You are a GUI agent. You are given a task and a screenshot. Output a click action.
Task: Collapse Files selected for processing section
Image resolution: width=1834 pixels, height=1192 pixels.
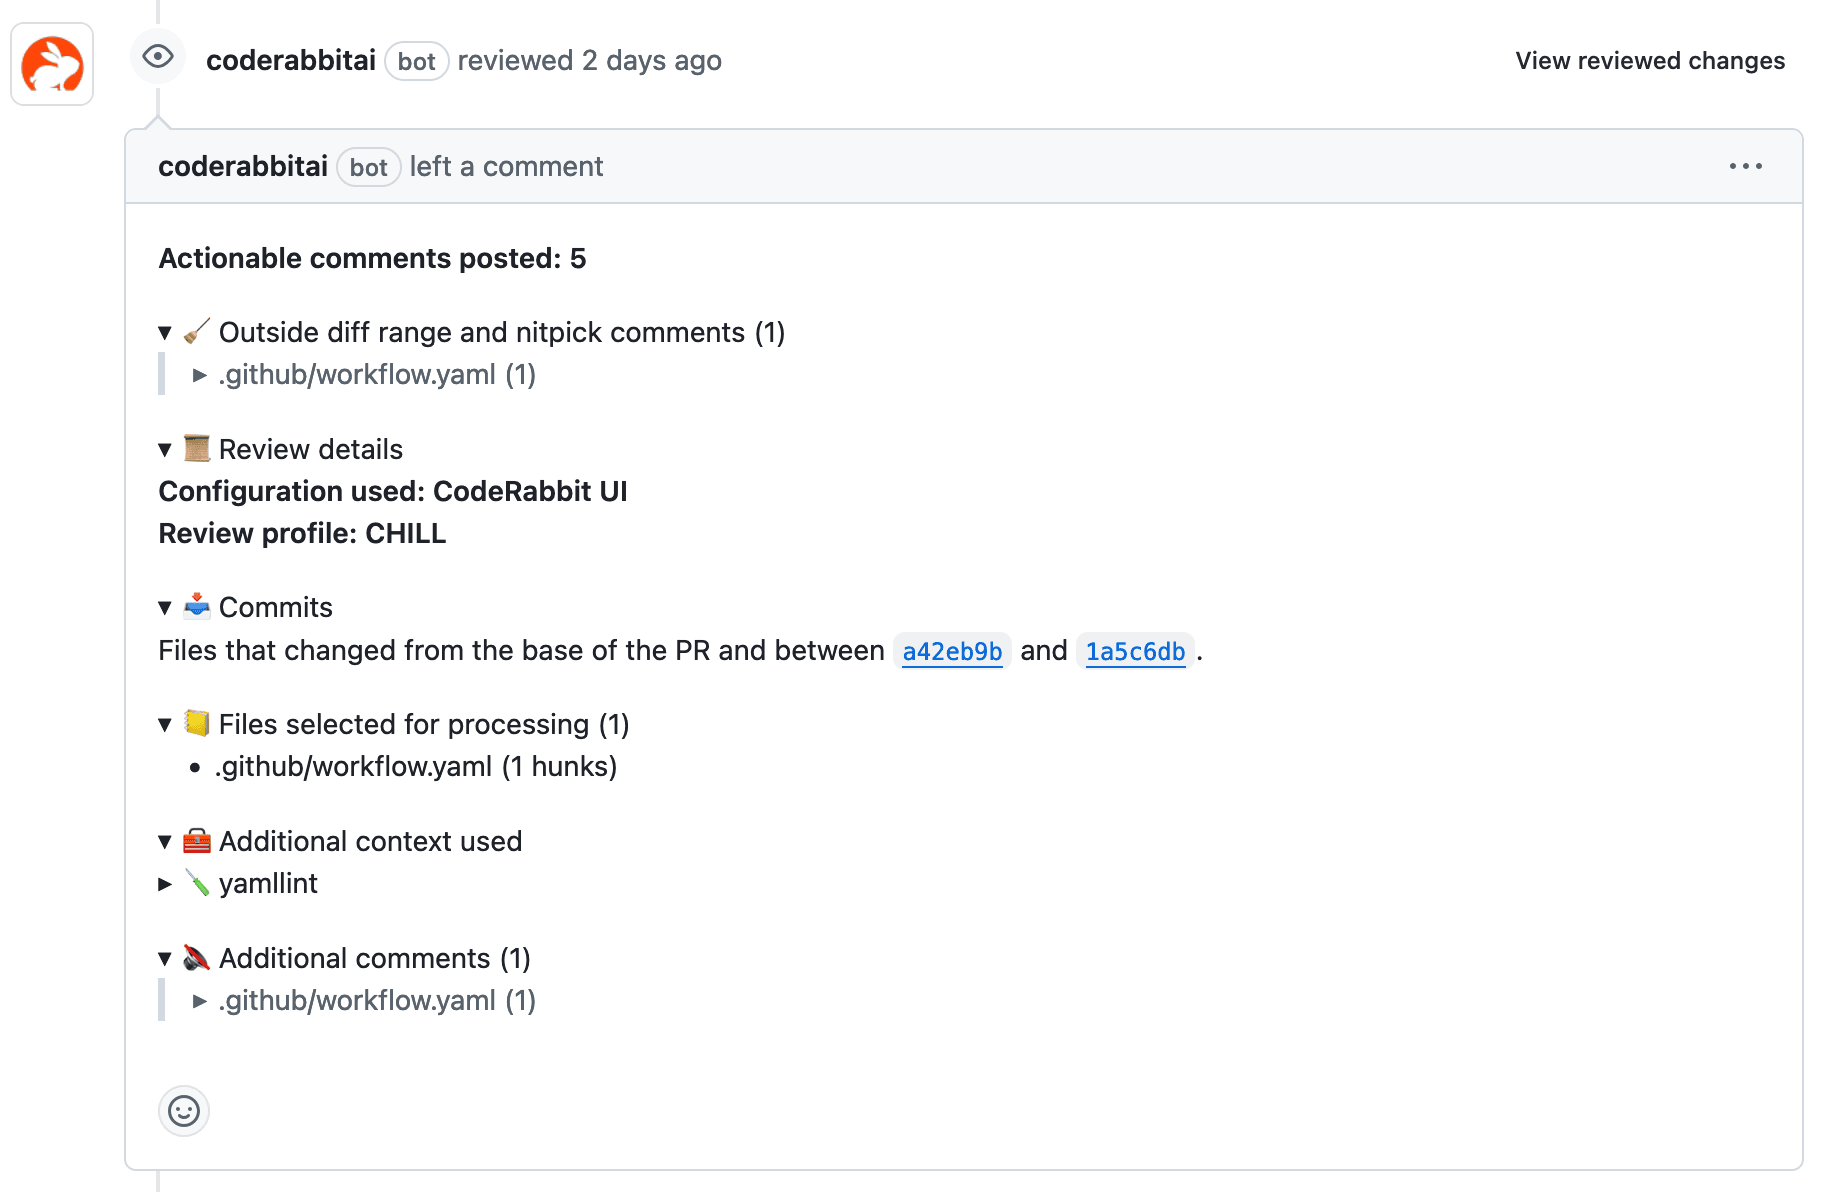click(x=166, y=725)
